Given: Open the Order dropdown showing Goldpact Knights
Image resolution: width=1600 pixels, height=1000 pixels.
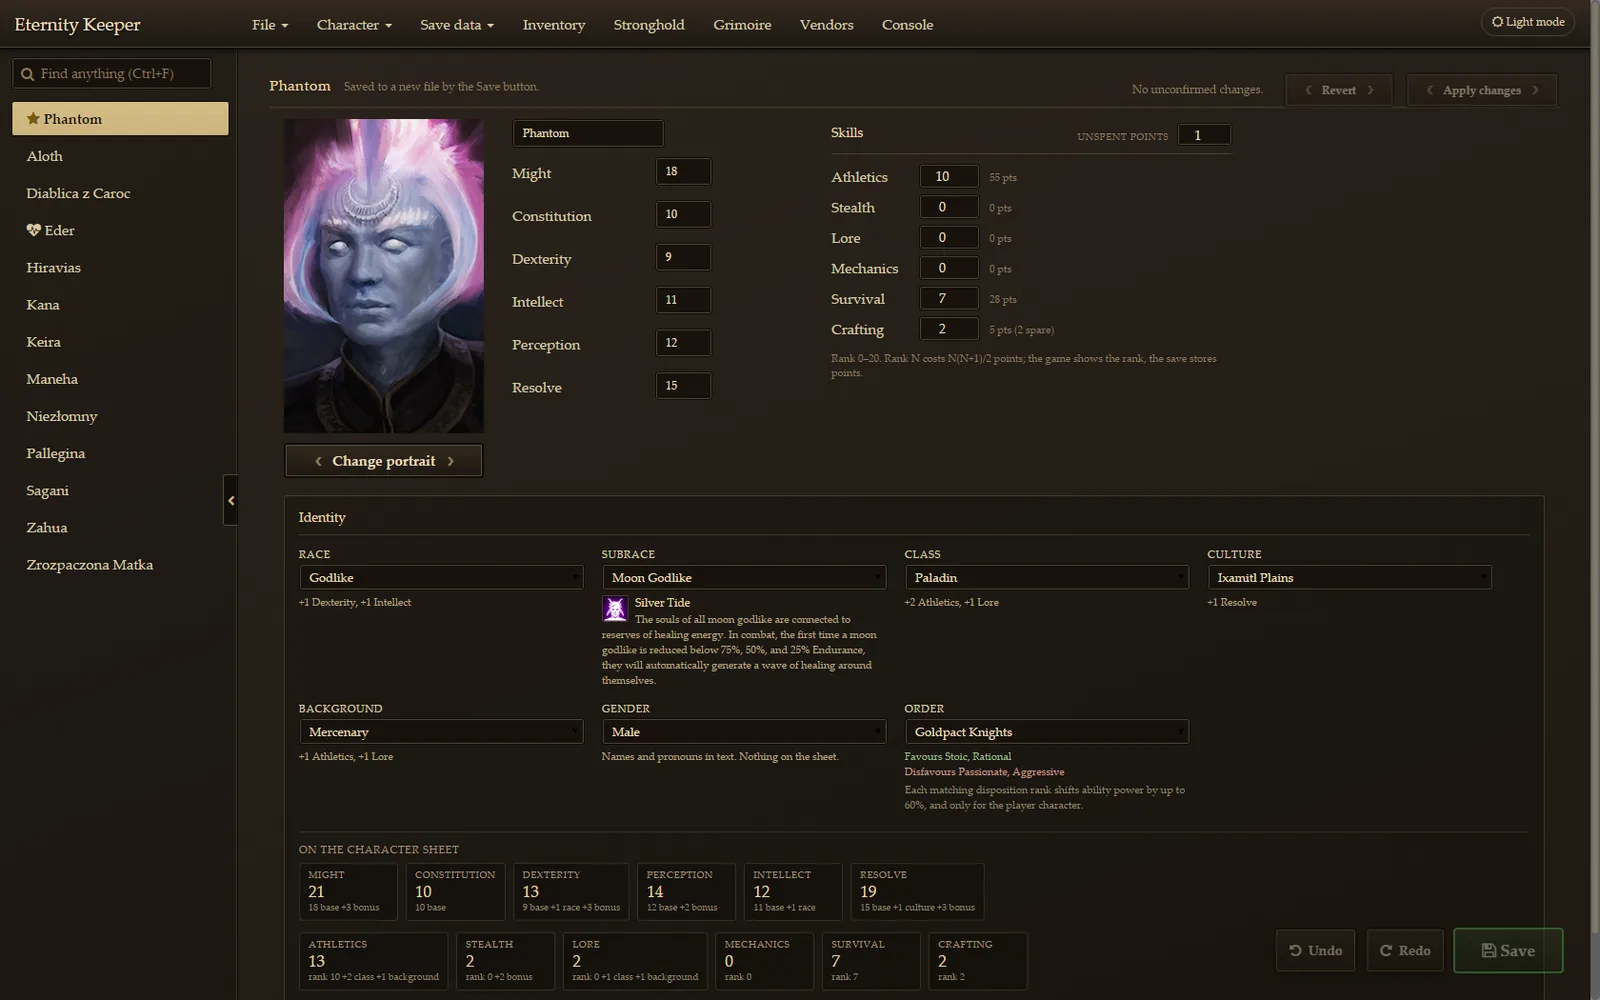Looking at the screenshot, I should (1047, 732).
